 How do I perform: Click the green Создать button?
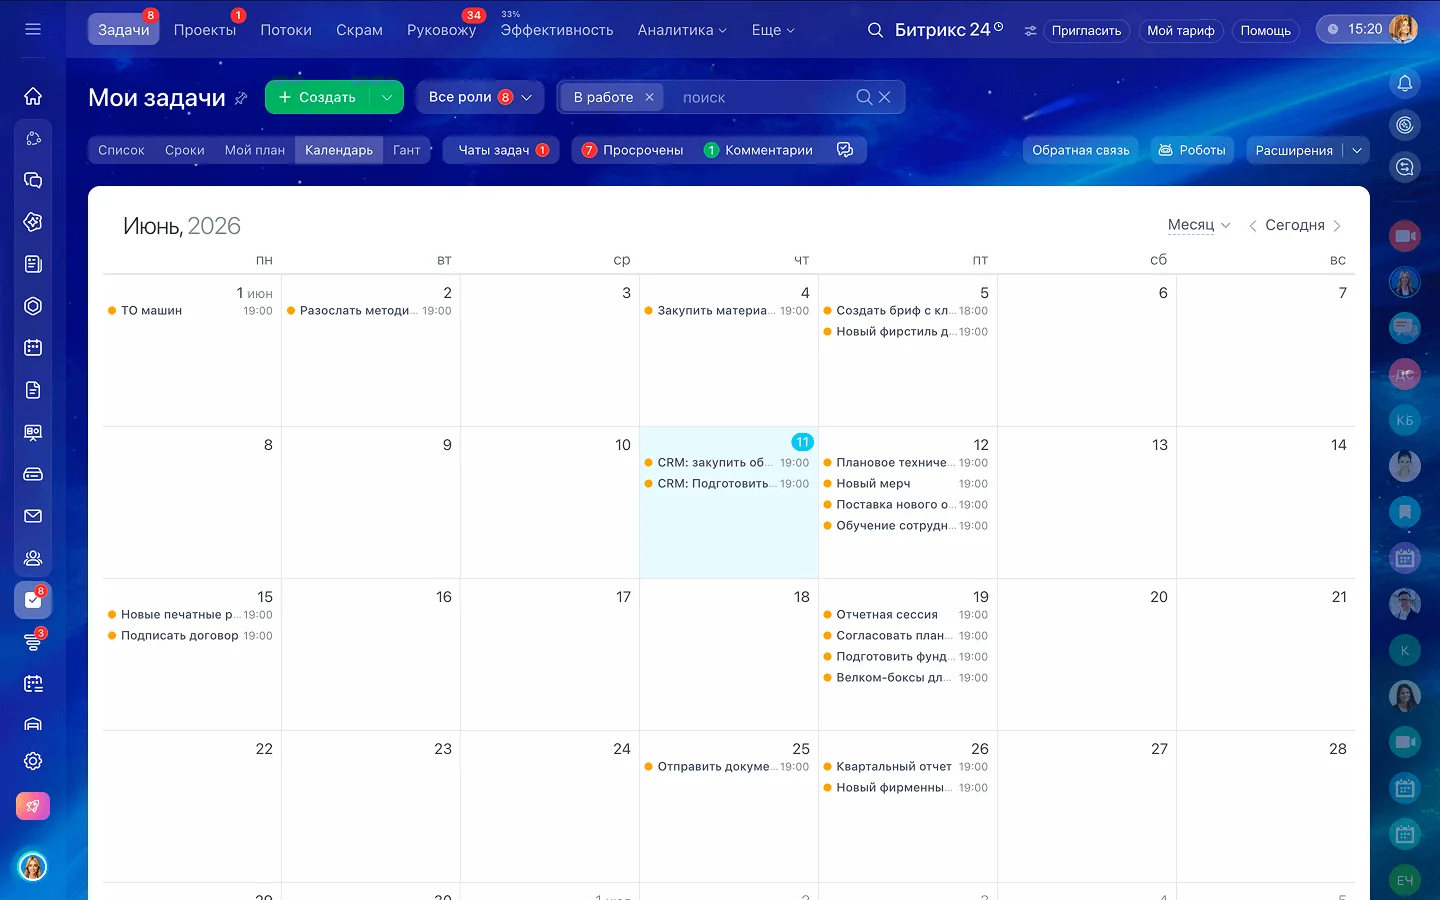click(317, 97)
